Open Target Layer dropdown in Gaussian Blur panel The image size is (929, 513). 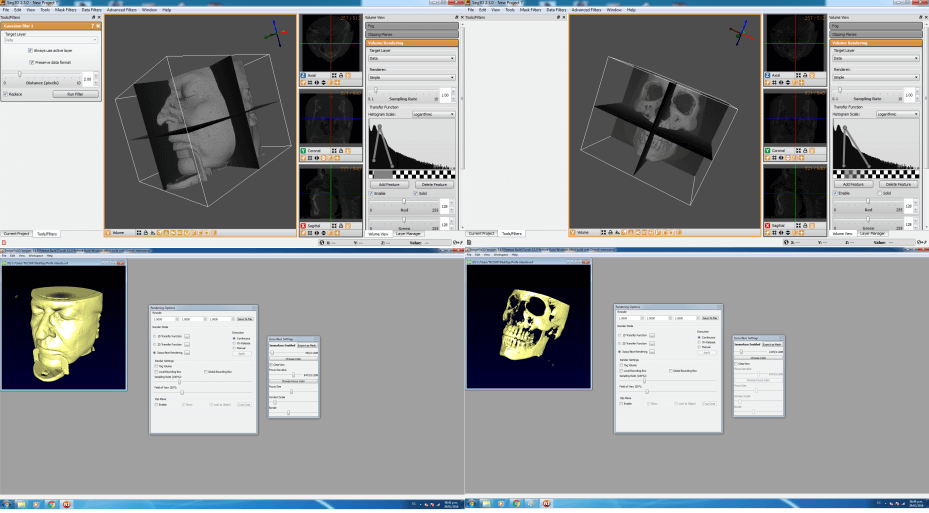pos(50,40)
